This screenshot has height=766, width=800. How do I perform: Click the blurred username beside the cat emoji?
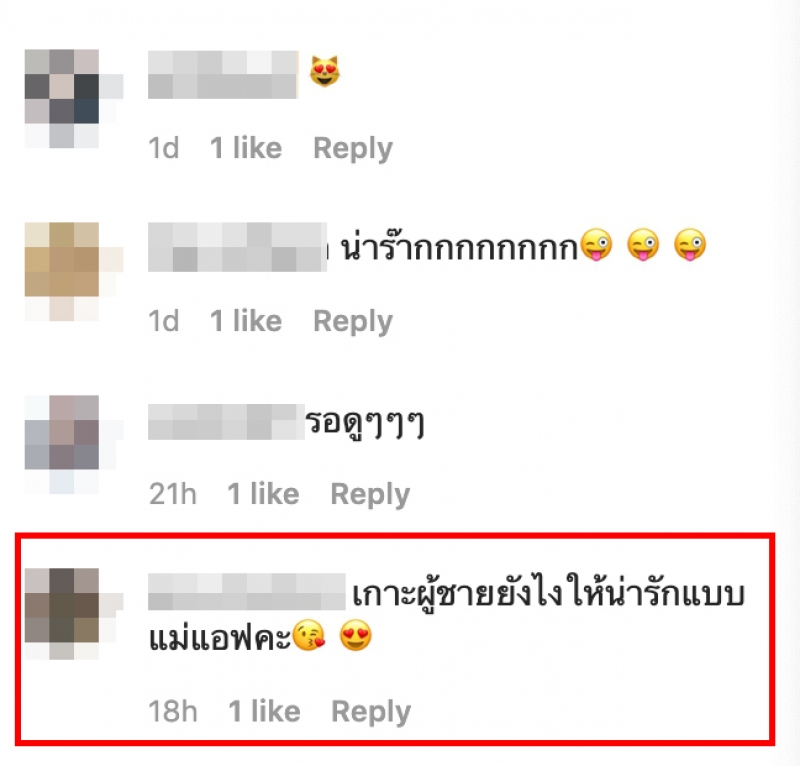click(223, 75)
